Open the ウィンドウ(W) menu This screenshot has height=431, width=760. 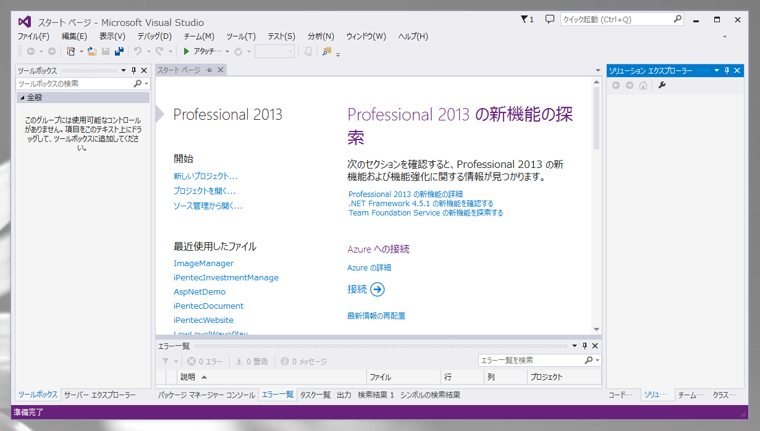pos(366,36)
